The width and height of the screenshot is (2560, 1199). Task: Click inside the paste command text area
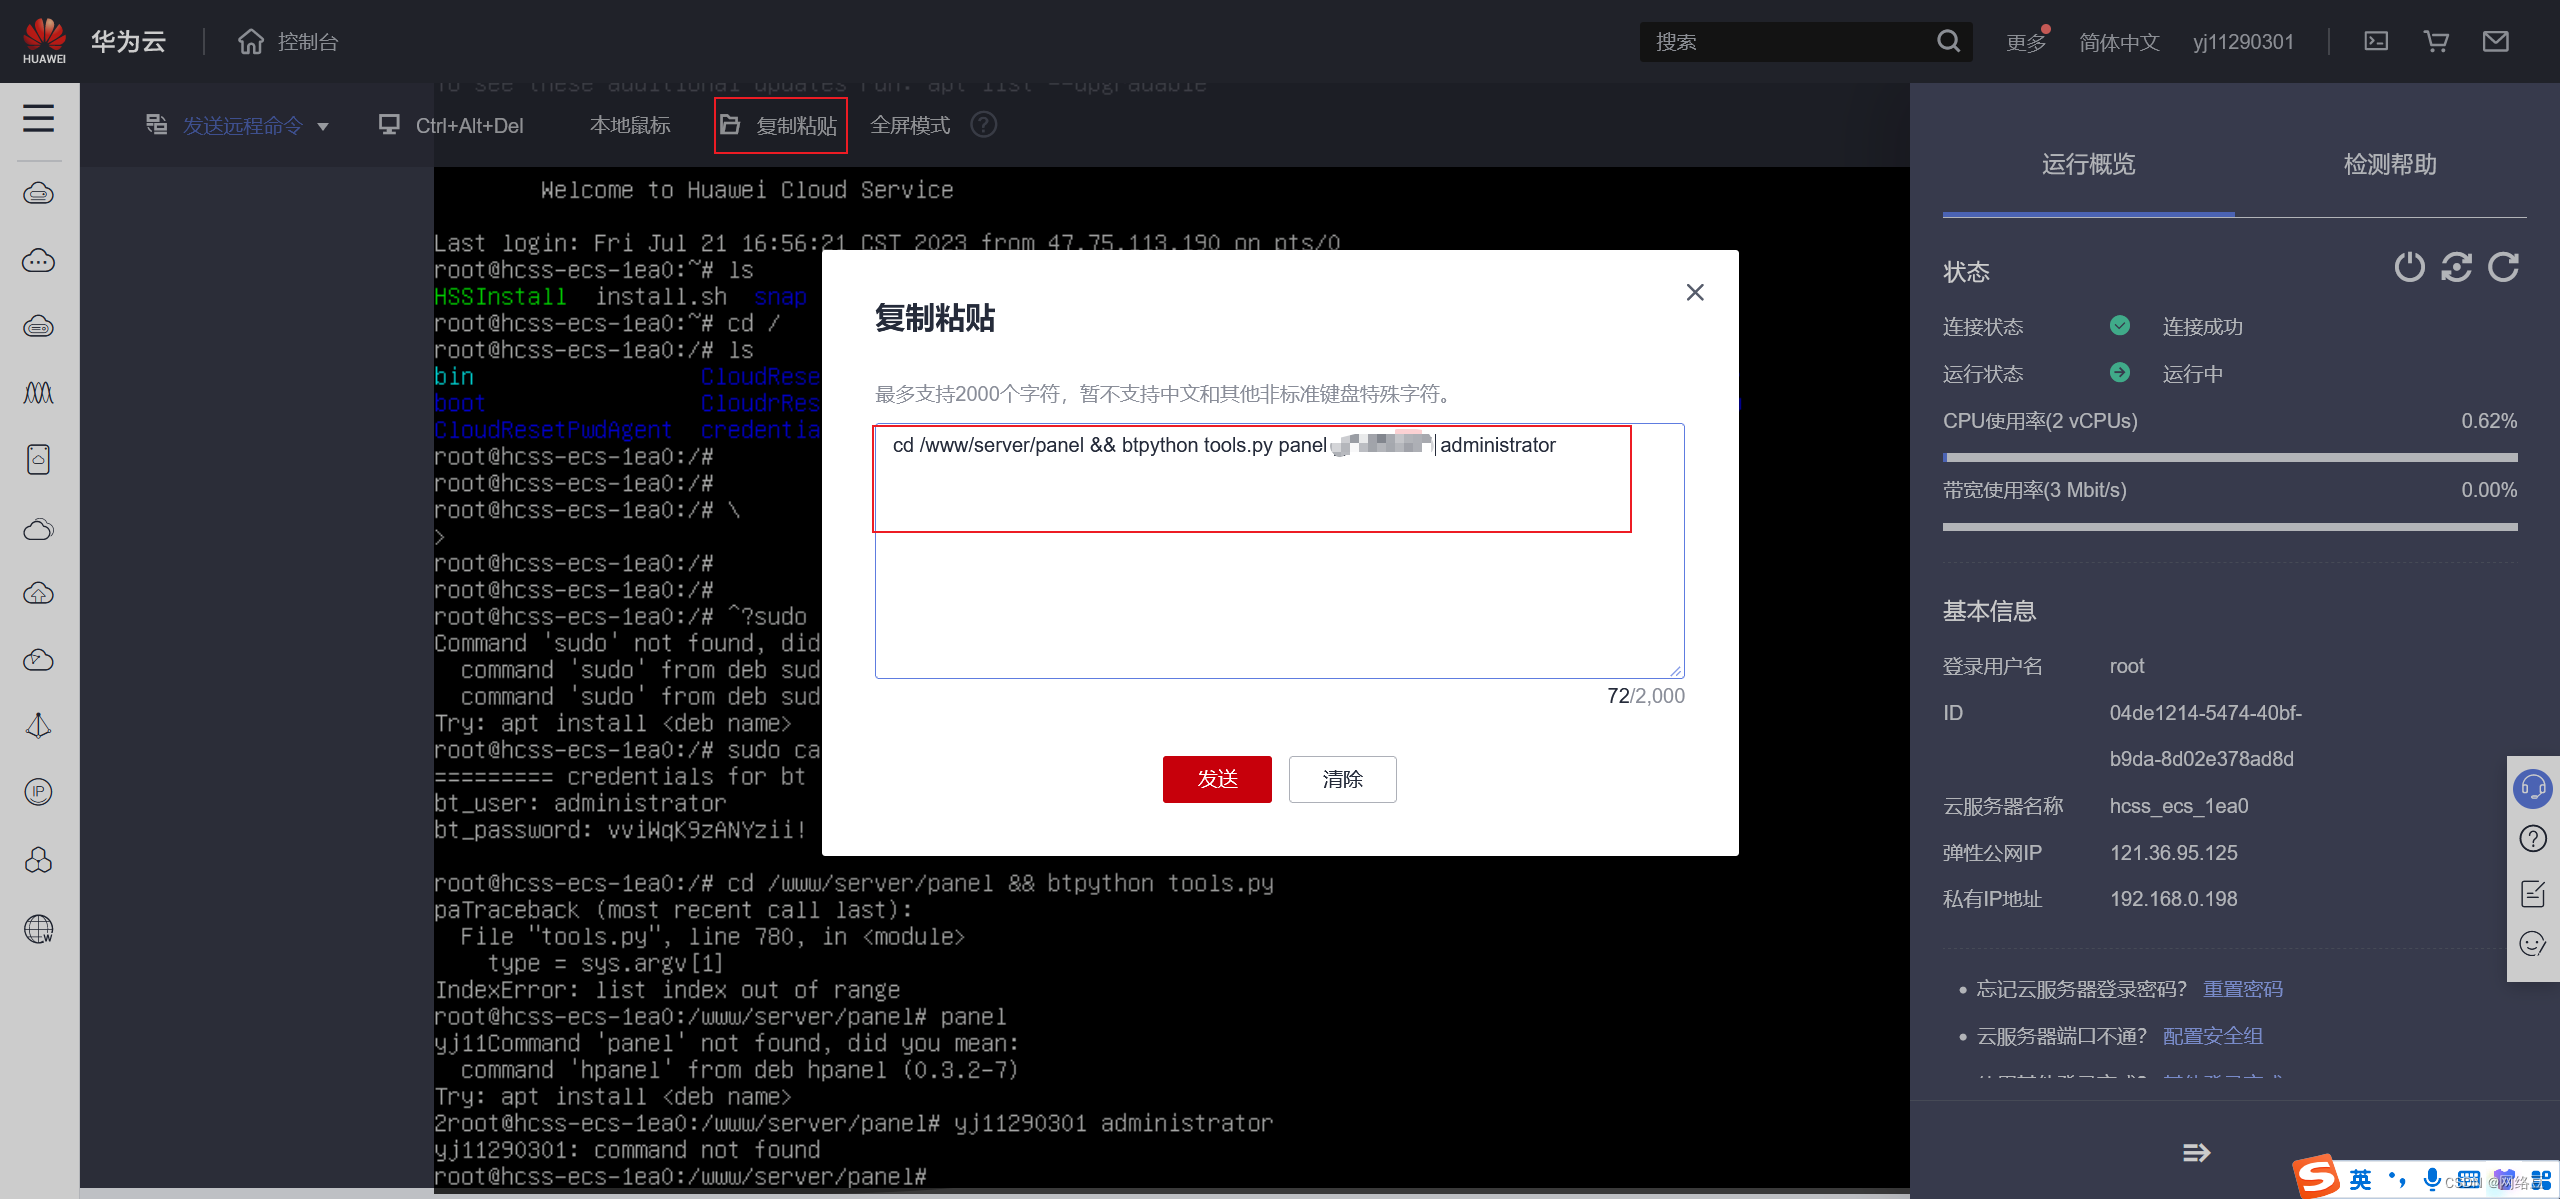pos(1279,600)
